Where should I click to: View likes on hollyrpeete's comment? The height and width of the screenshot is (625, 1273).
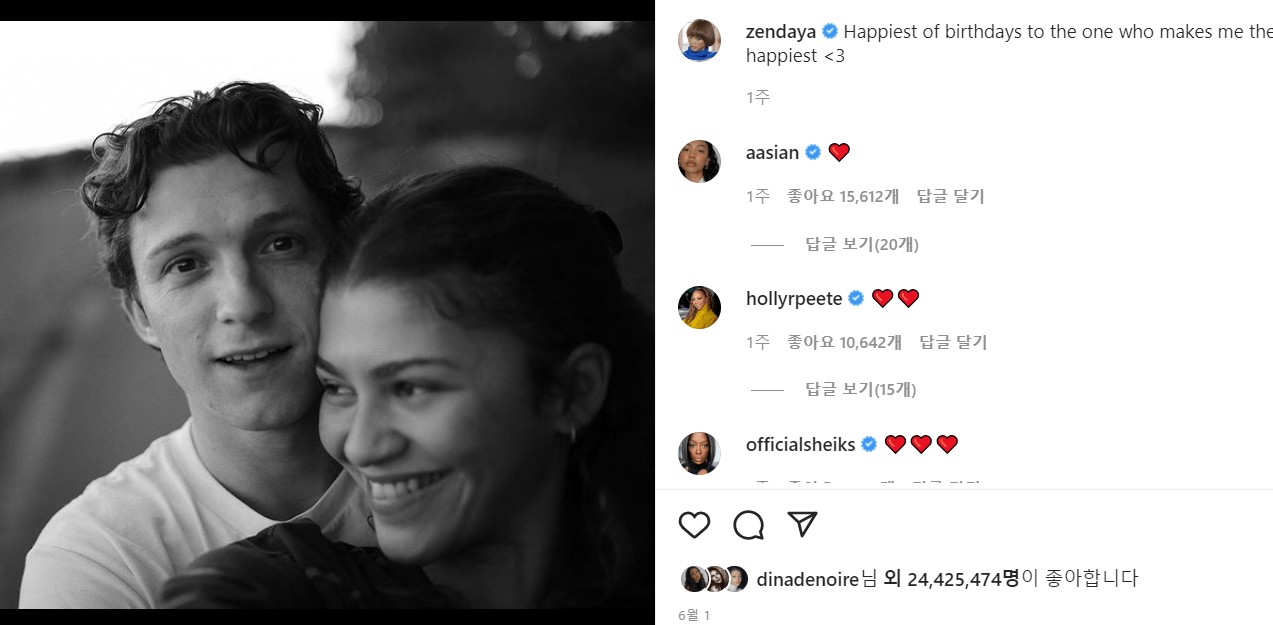pyautogui.click(x=844, y=342)
